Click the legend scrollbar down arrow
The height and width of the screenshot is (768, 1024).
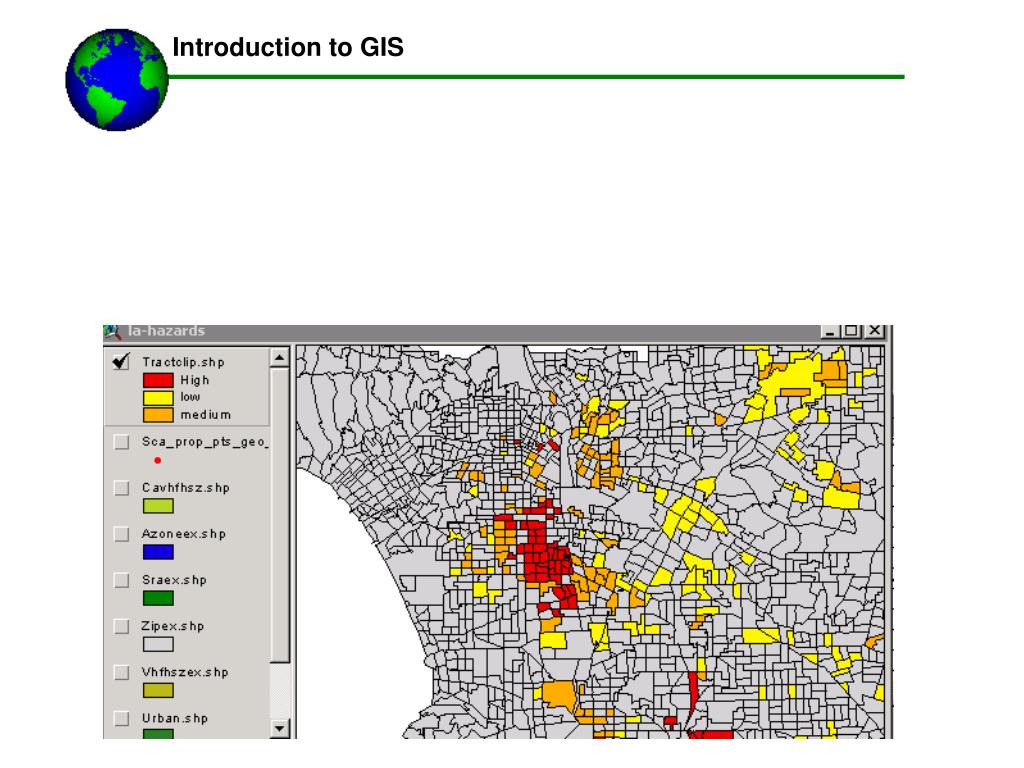(280, 728)
